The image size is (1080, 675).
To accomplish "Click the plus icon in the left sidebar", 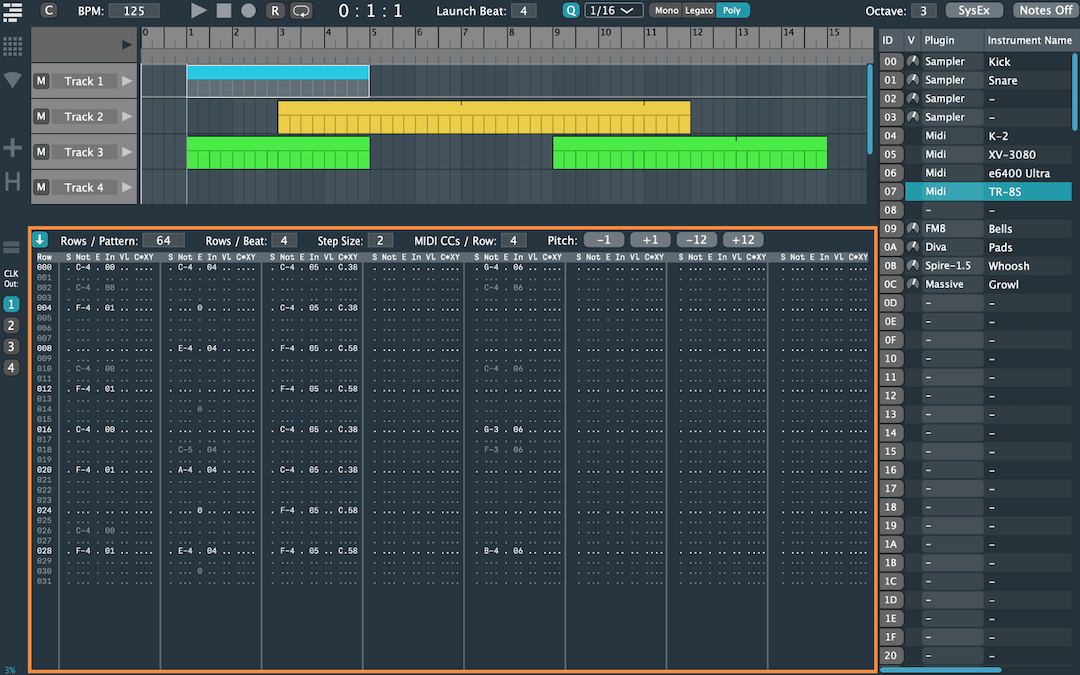I will (x=13, y=148).
